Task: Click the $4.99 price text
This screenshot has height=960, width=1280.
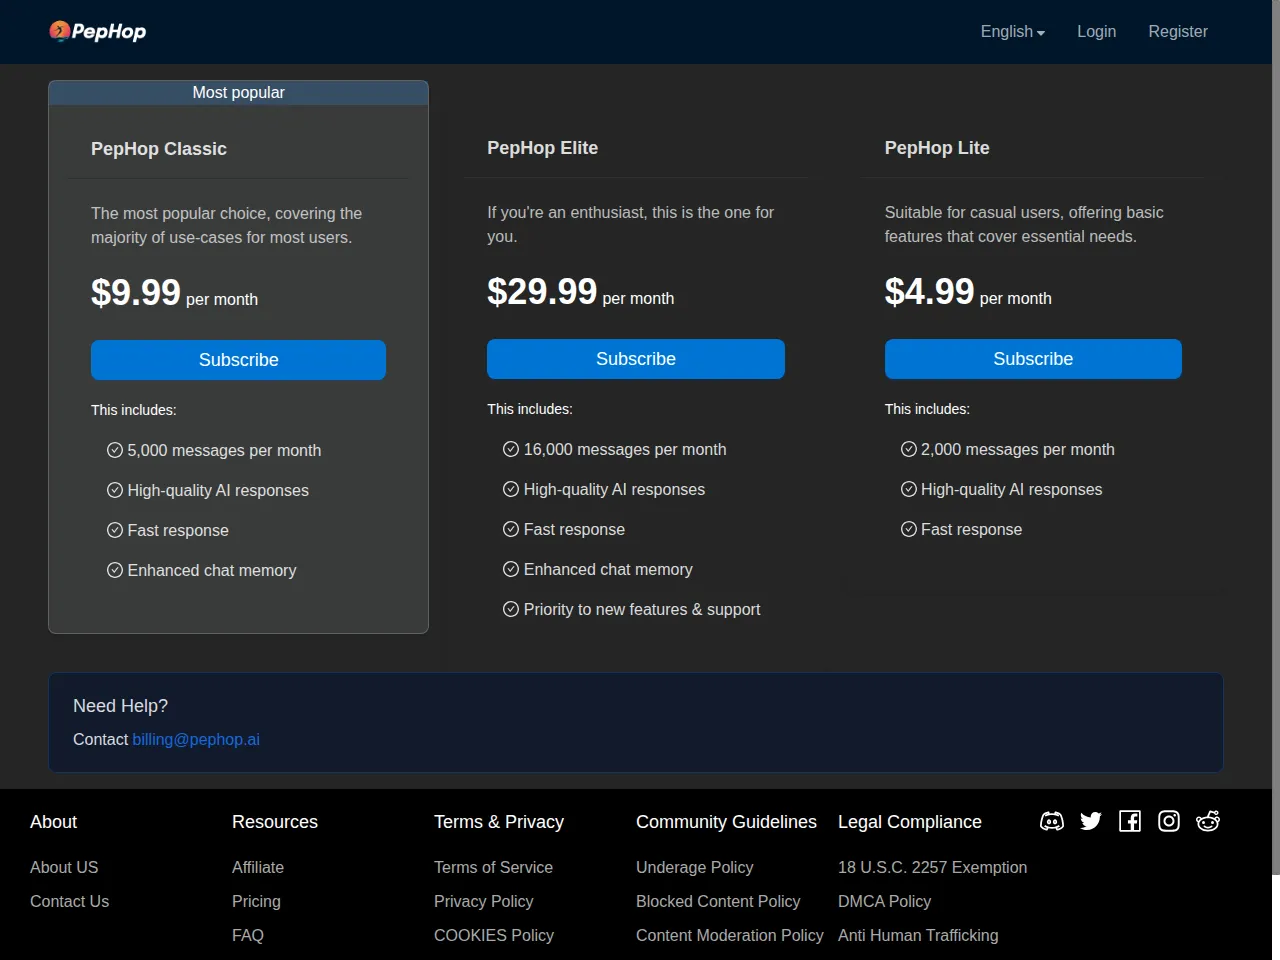Action: click(x=929, y=292)
